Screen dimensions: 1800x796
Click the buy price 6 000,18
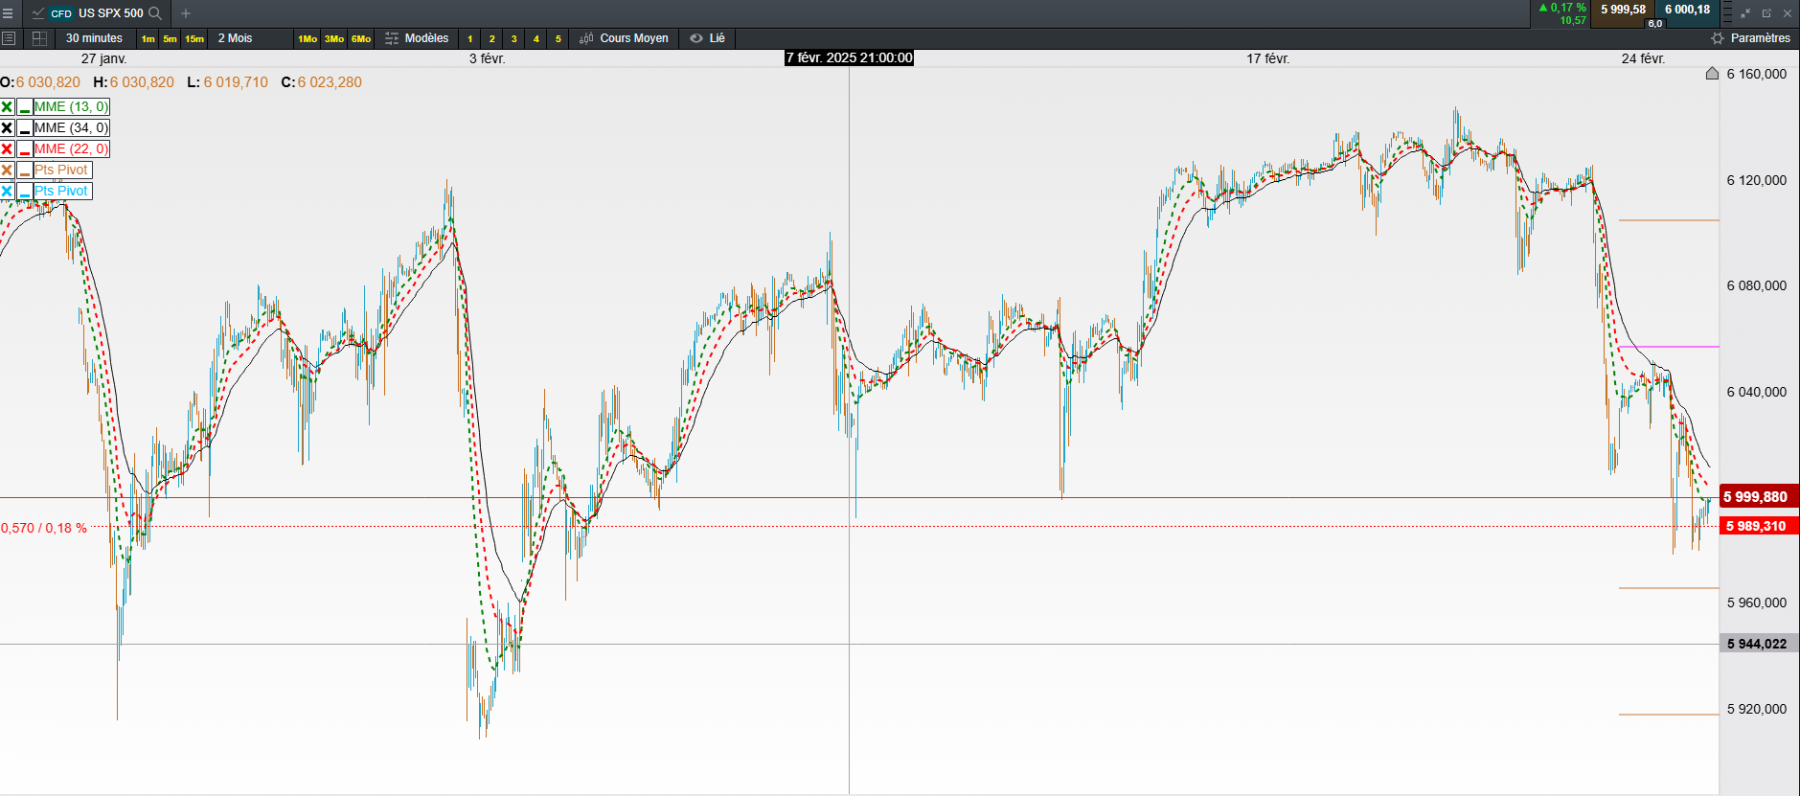pyautogui.click(x=1688, y=10)
